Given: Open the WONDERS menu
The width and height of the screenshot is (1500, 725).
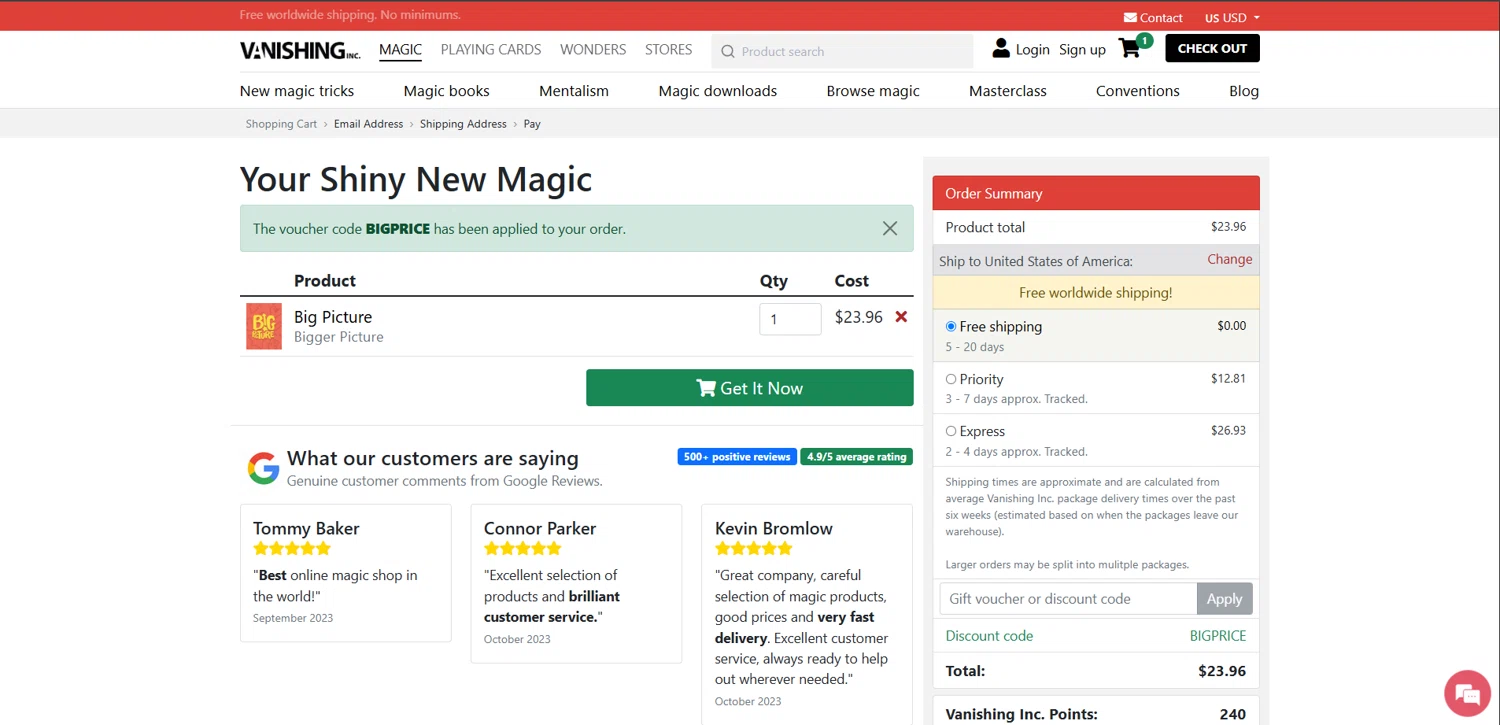Looking at the screenshot, I should [593, 49].
